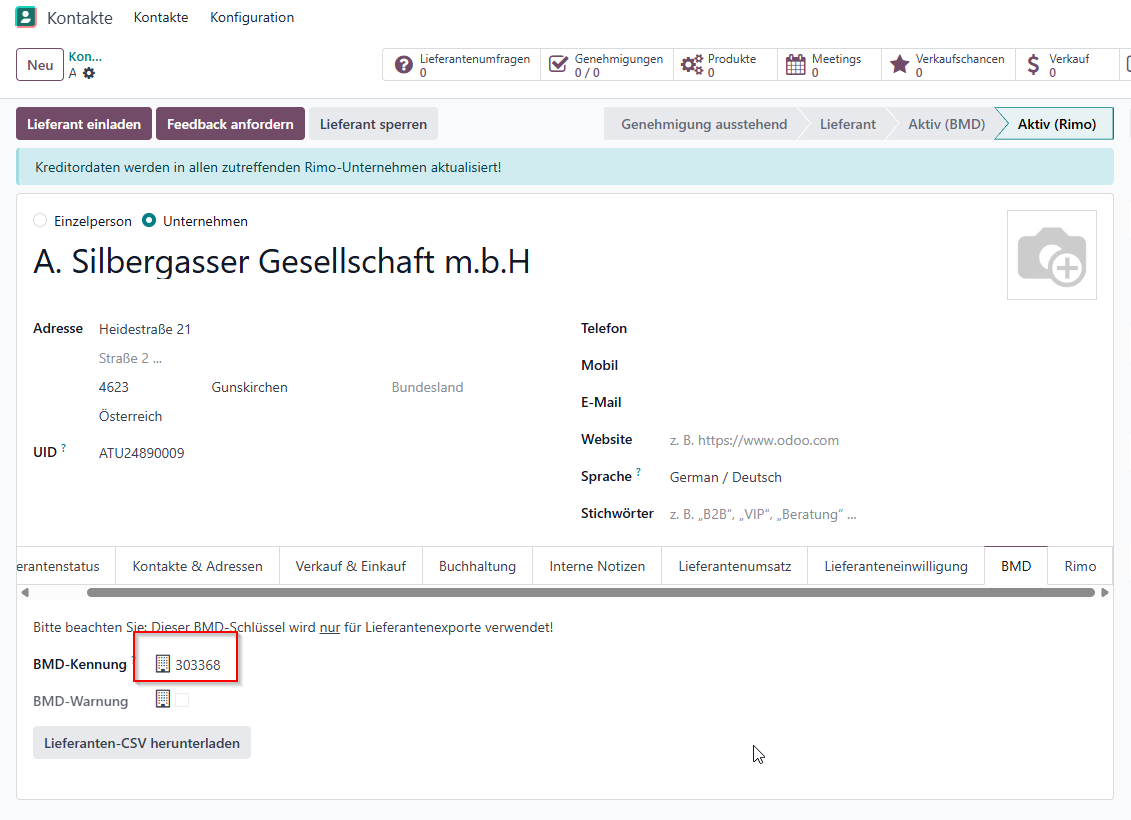Screen dimensions: 1131x820
Task: Click Feedback anfordern button
Action: tap(230, 124)
